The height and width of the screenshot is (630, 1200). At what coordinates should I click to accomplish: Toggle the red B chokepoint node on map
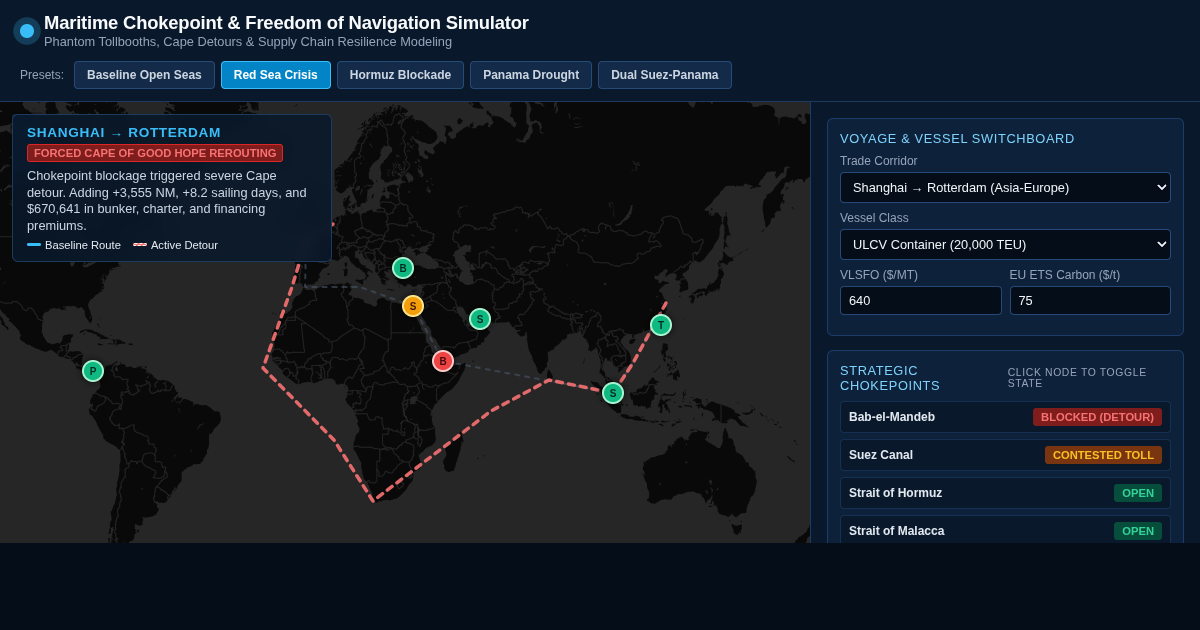(x=443, y=361)
